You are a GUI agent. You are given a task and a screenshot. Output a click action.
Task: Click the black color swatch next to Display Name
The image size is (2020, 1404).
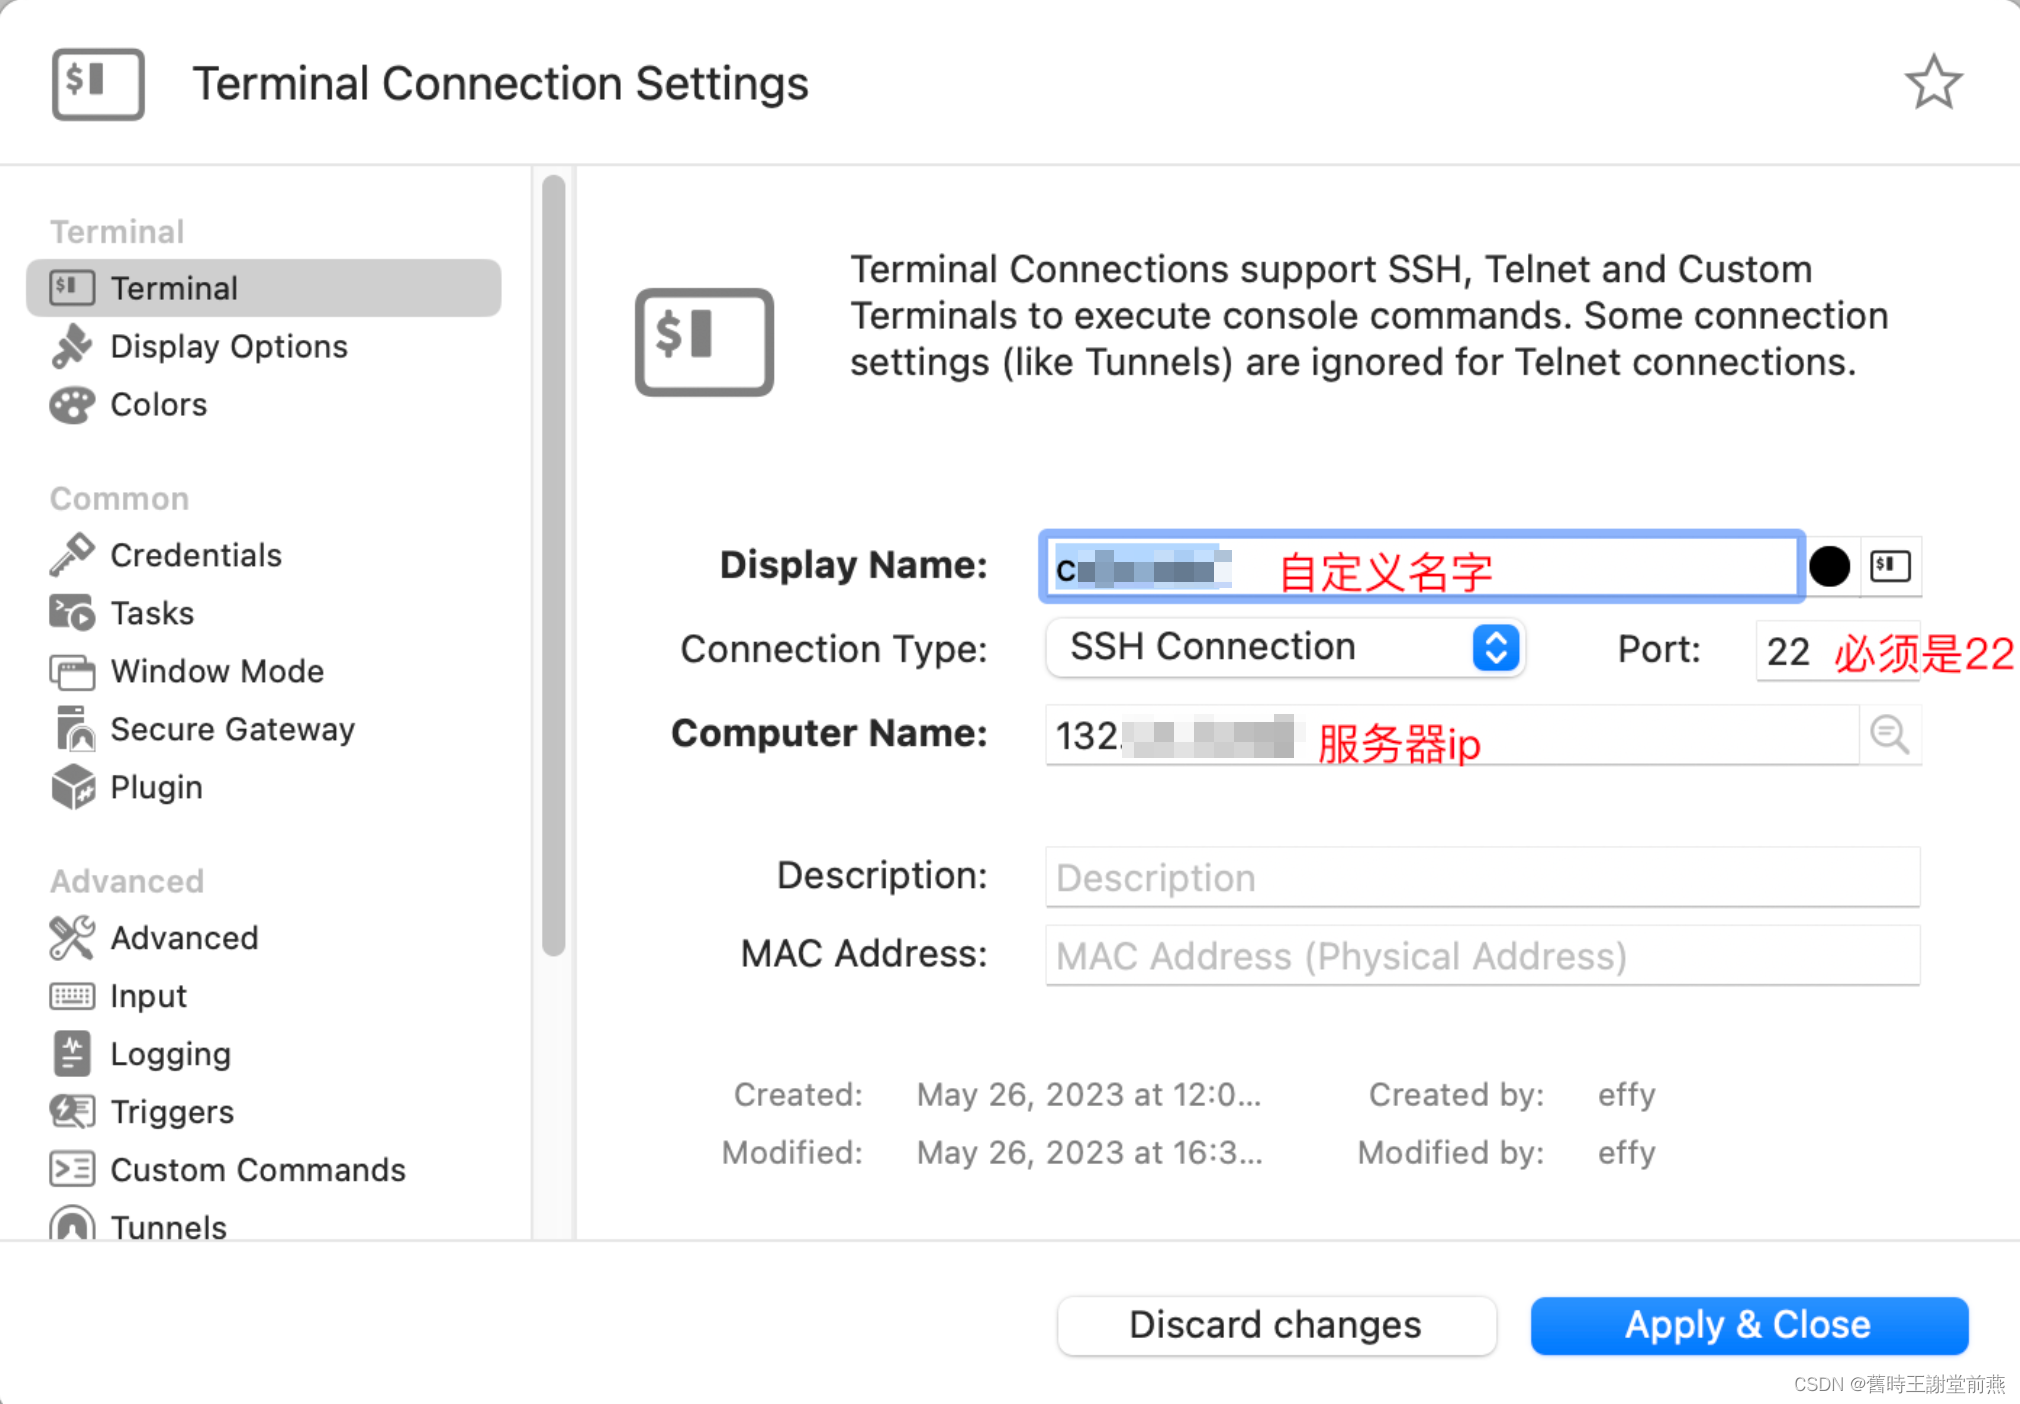[1830, 566]
